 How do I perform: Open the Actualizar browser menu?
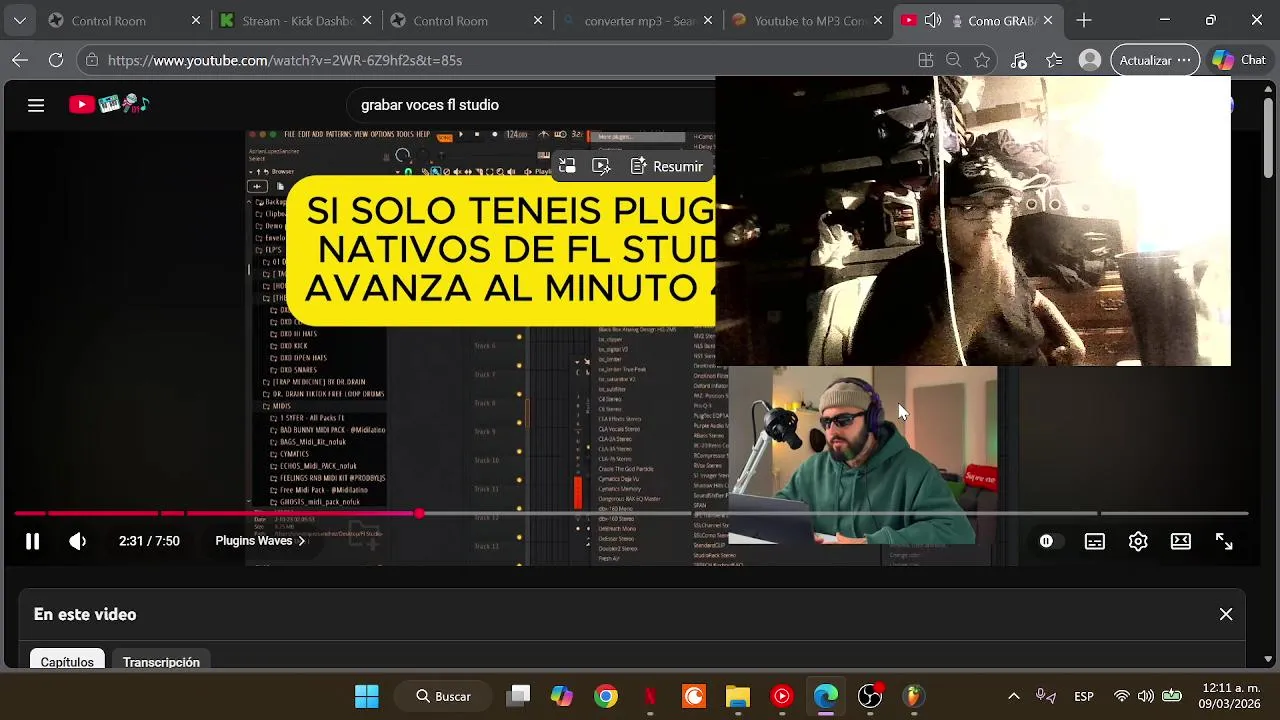tap(1155, 60)
